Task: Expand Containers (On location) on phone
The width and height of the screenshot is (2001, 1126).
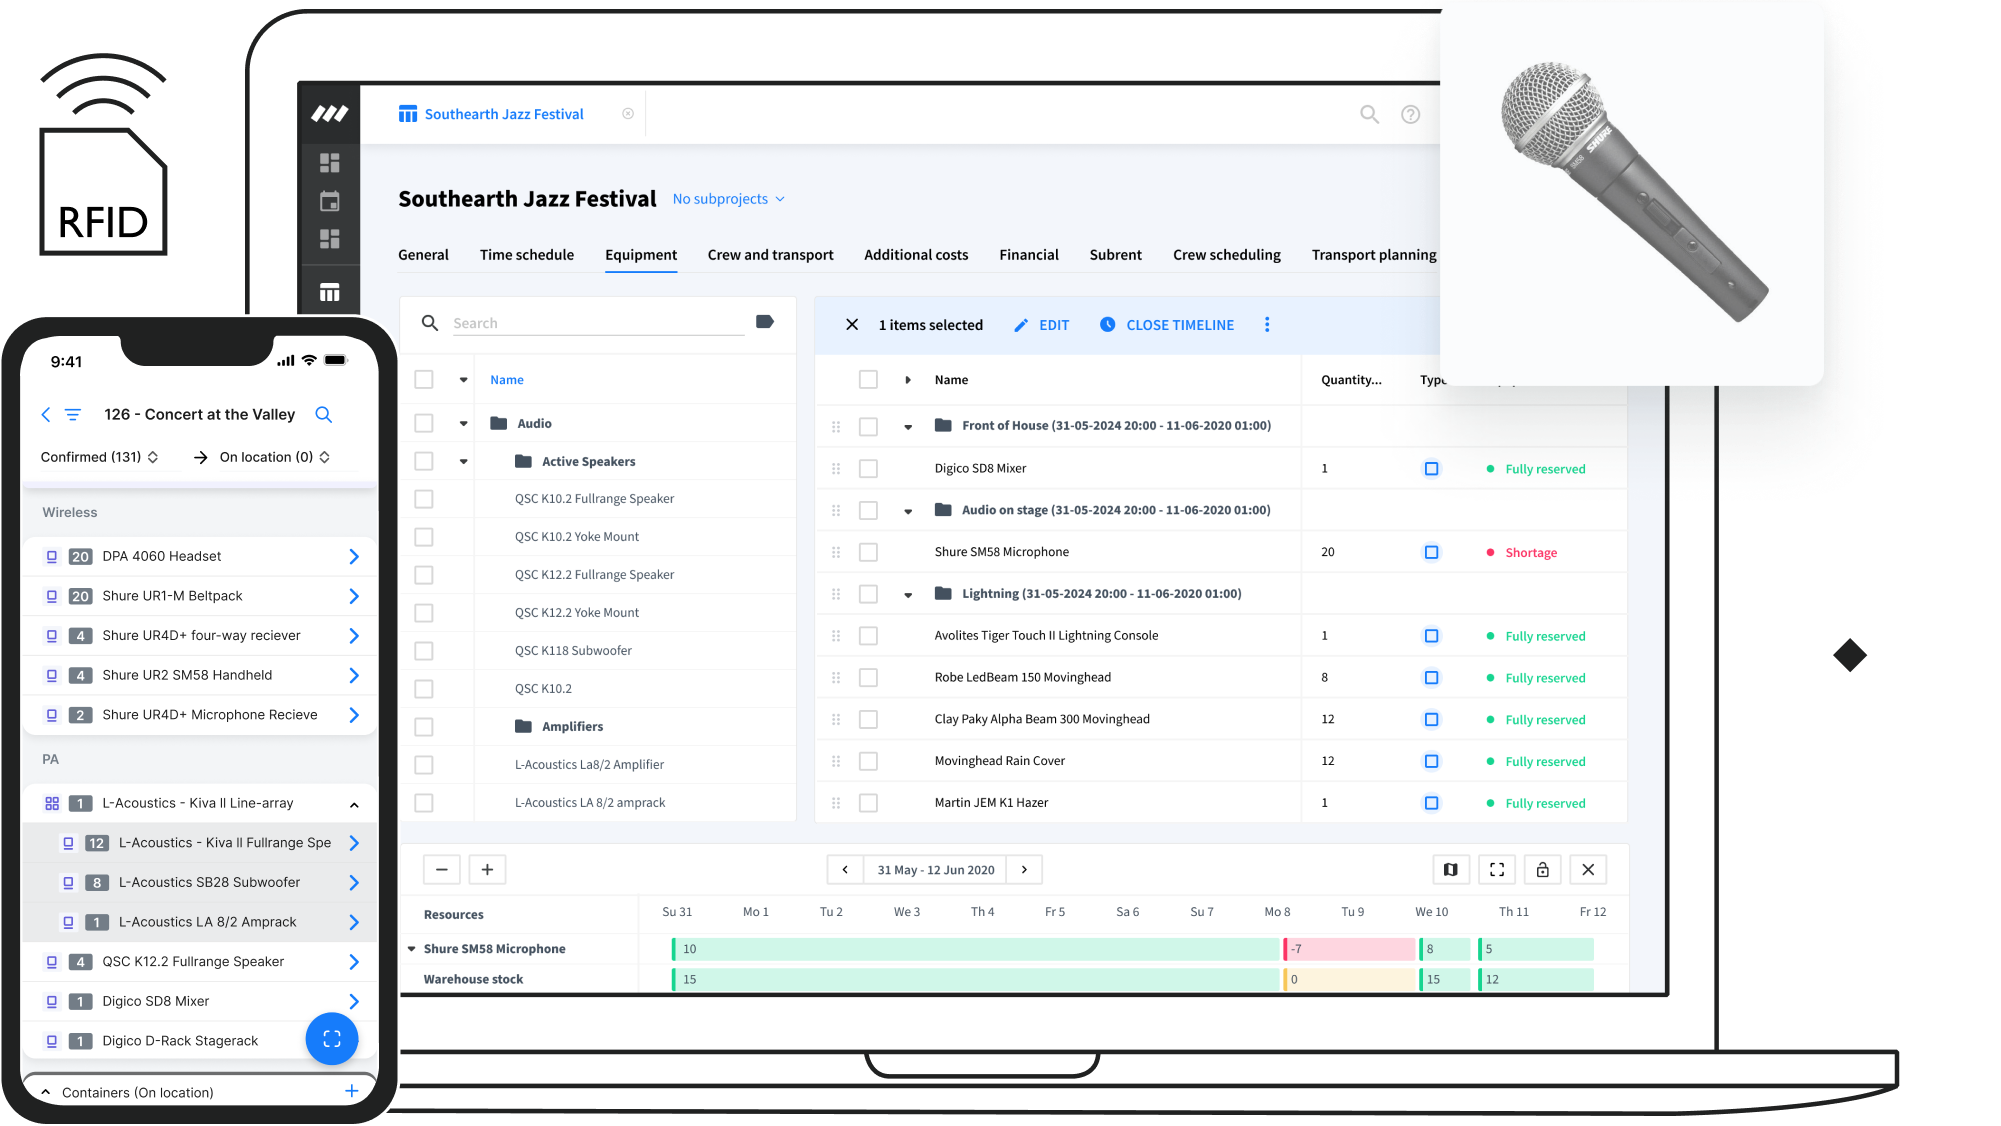Action: point(46,1092)
